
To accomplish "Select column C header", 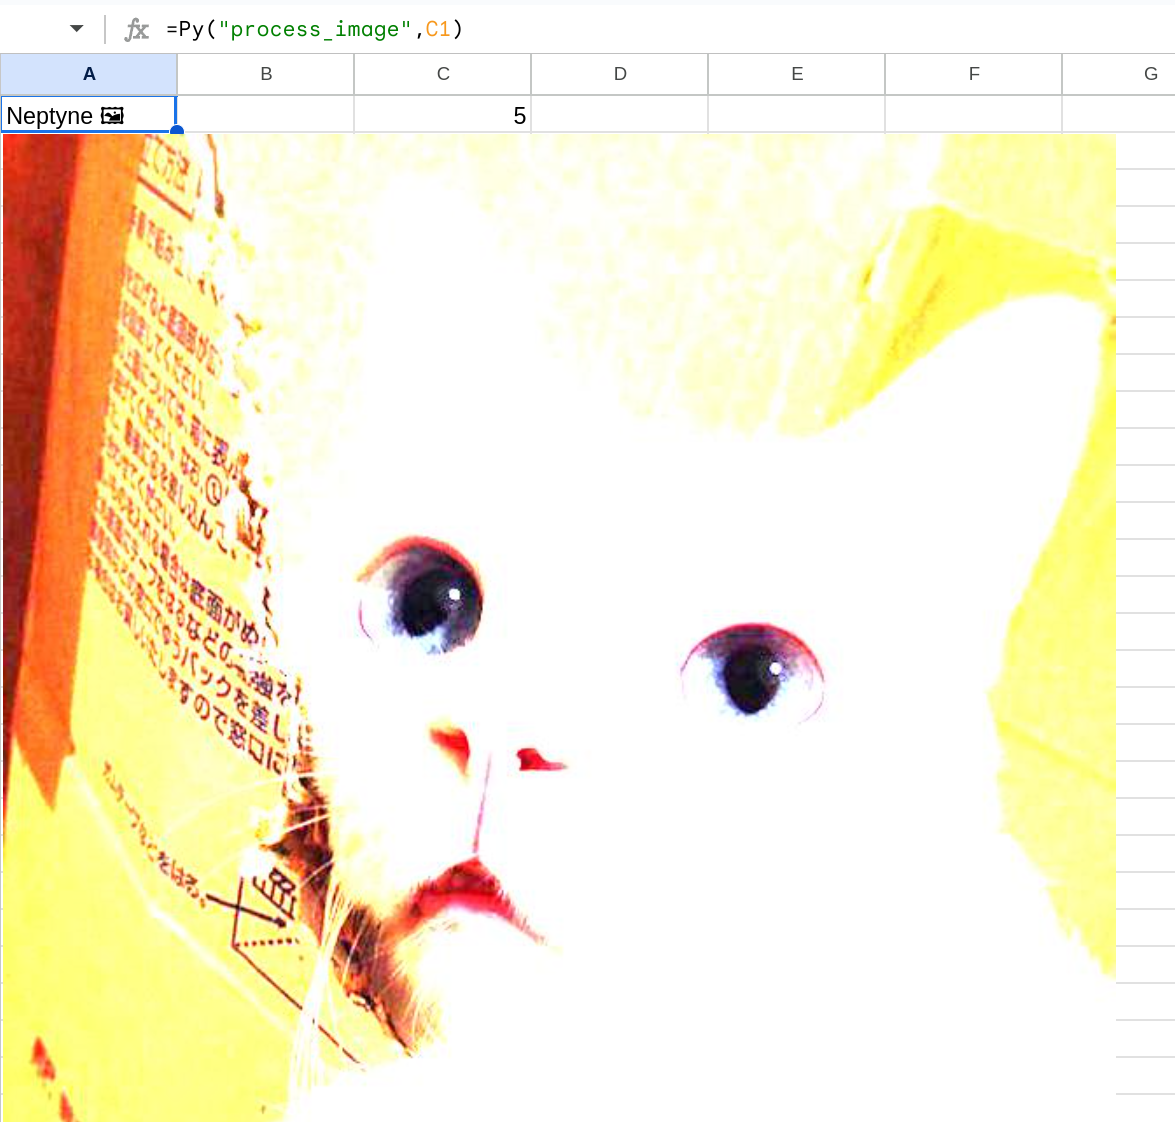I will (442, 74).
